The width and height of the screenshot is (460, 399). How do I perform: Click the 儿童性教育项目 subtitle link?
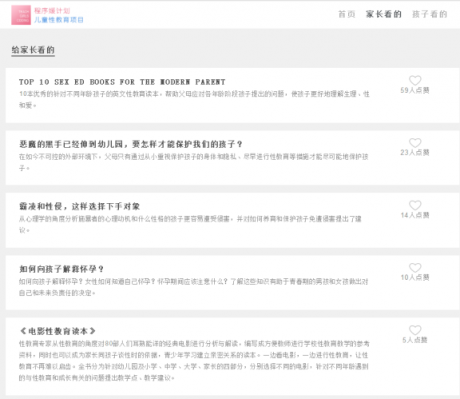(x=59, y=20)
